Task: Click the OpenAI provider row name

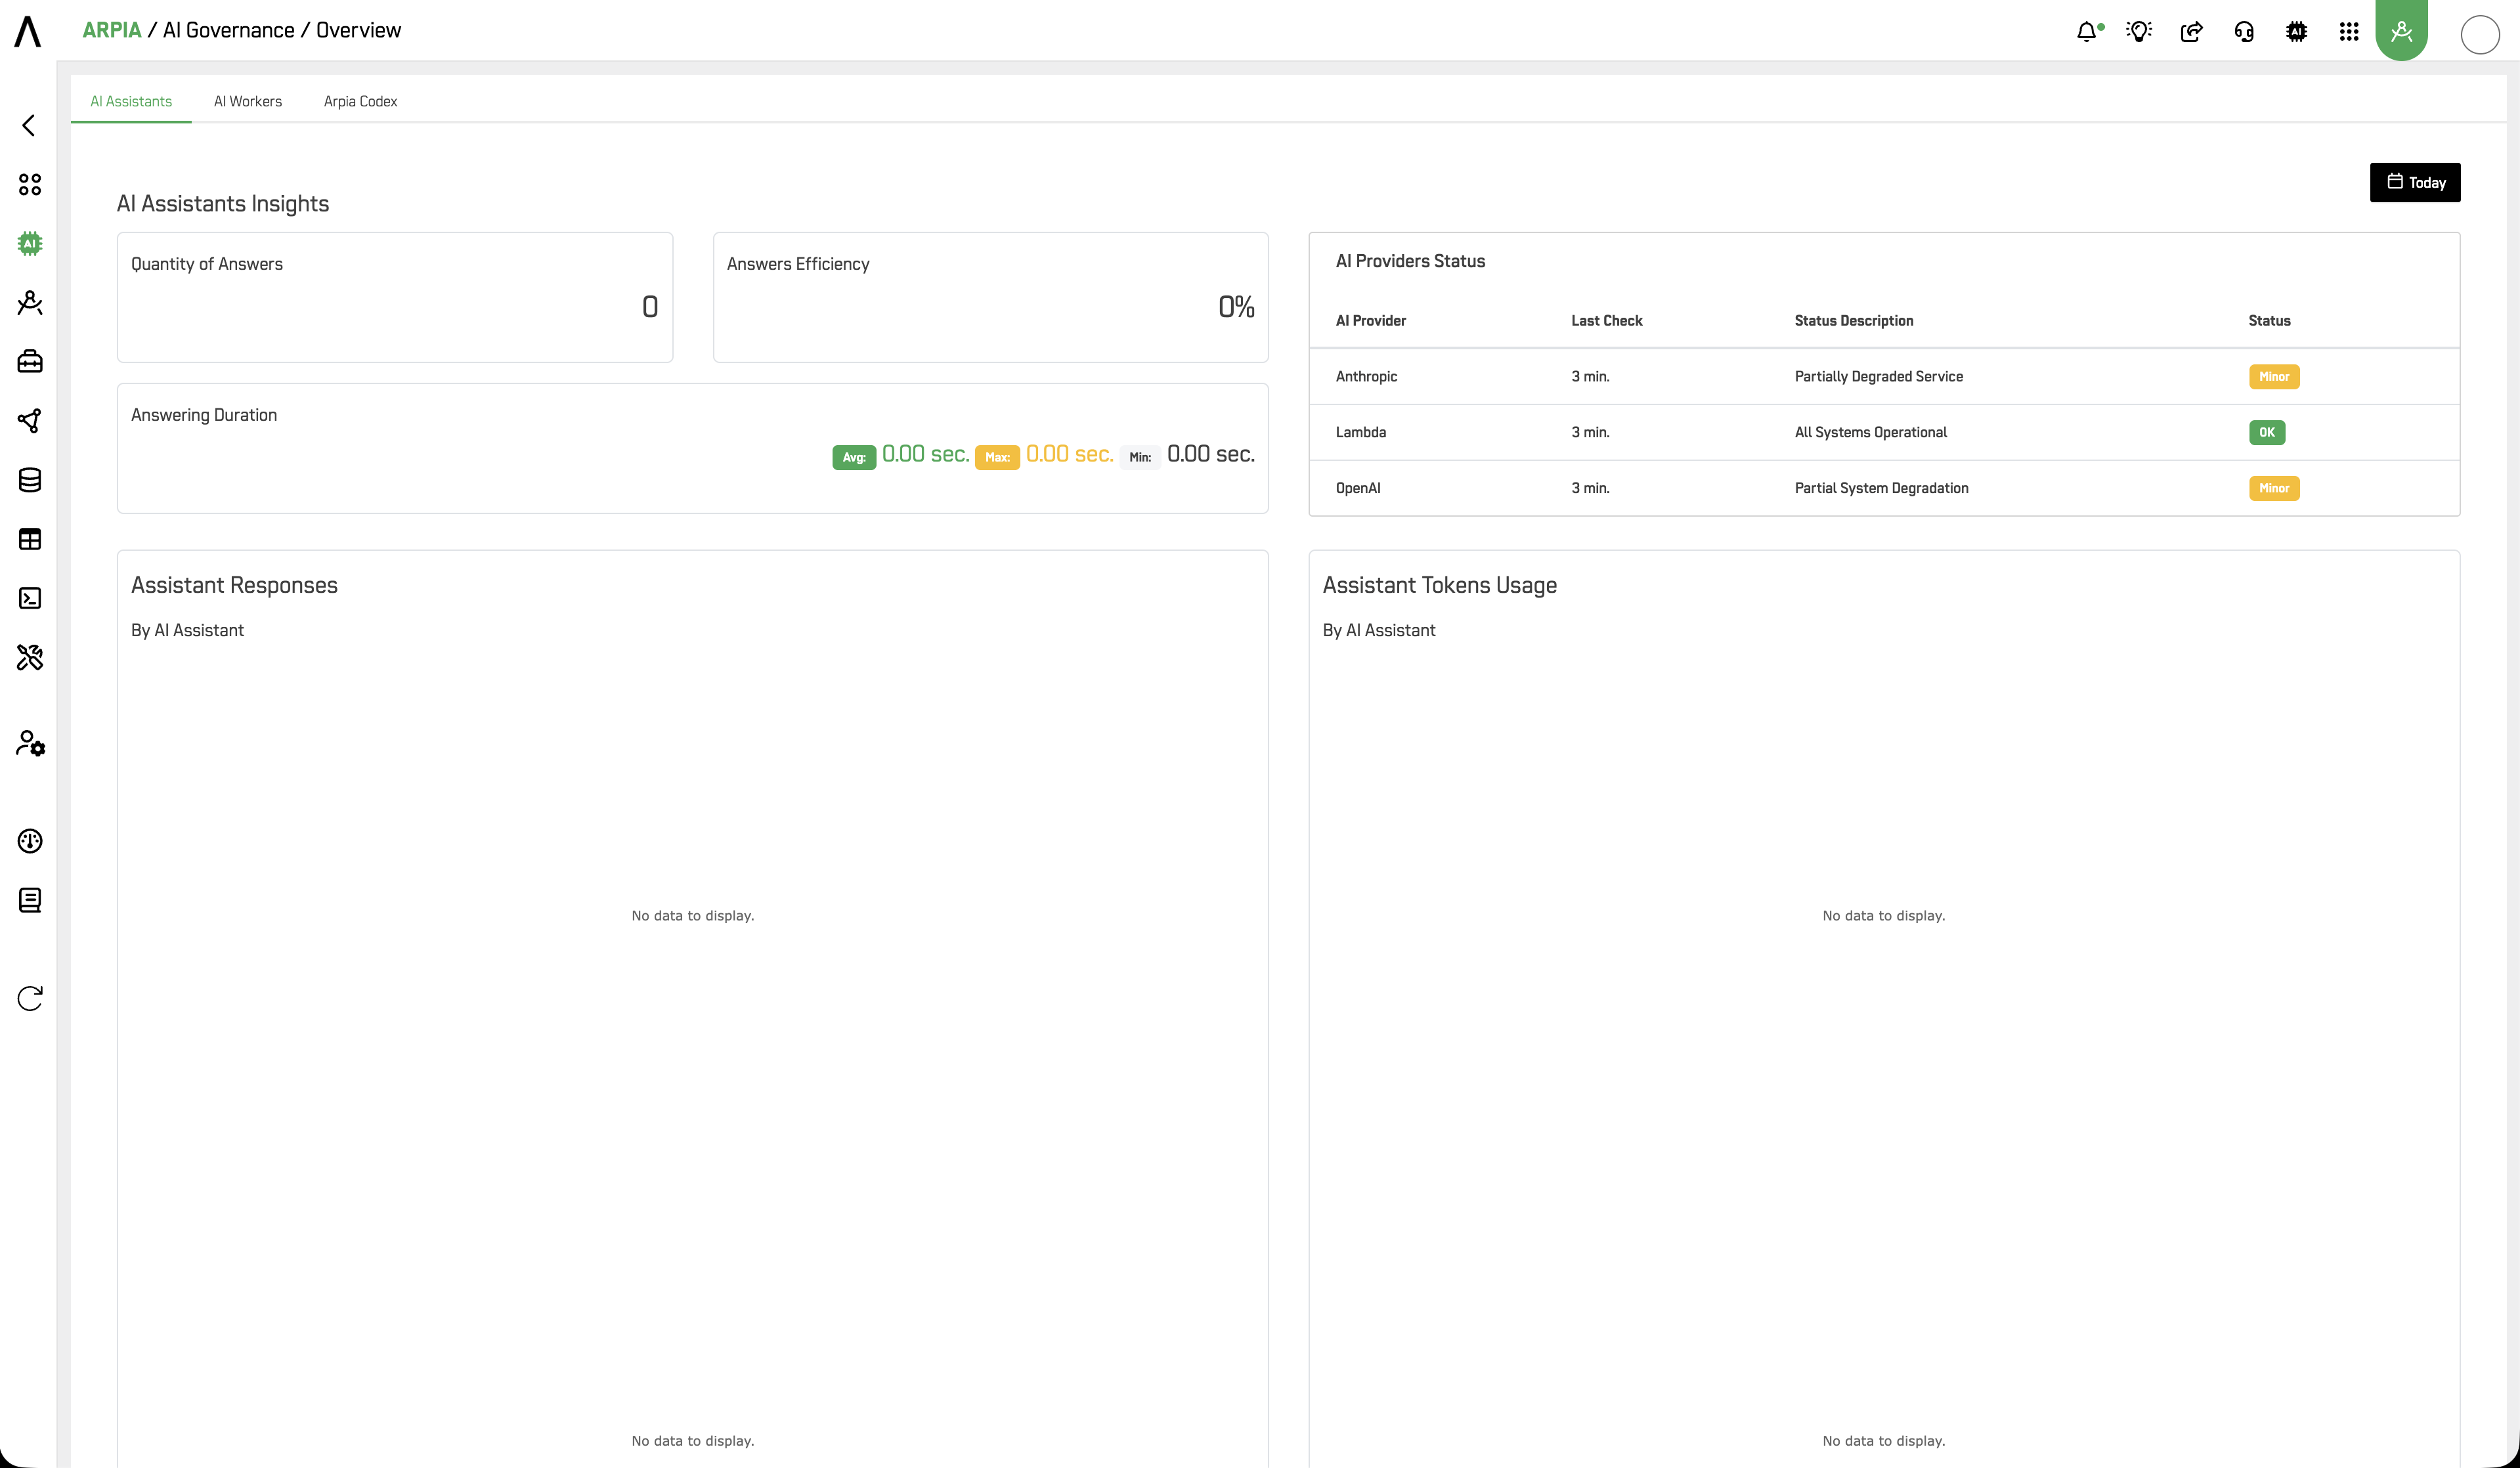Action: [x=1358, y=488]
